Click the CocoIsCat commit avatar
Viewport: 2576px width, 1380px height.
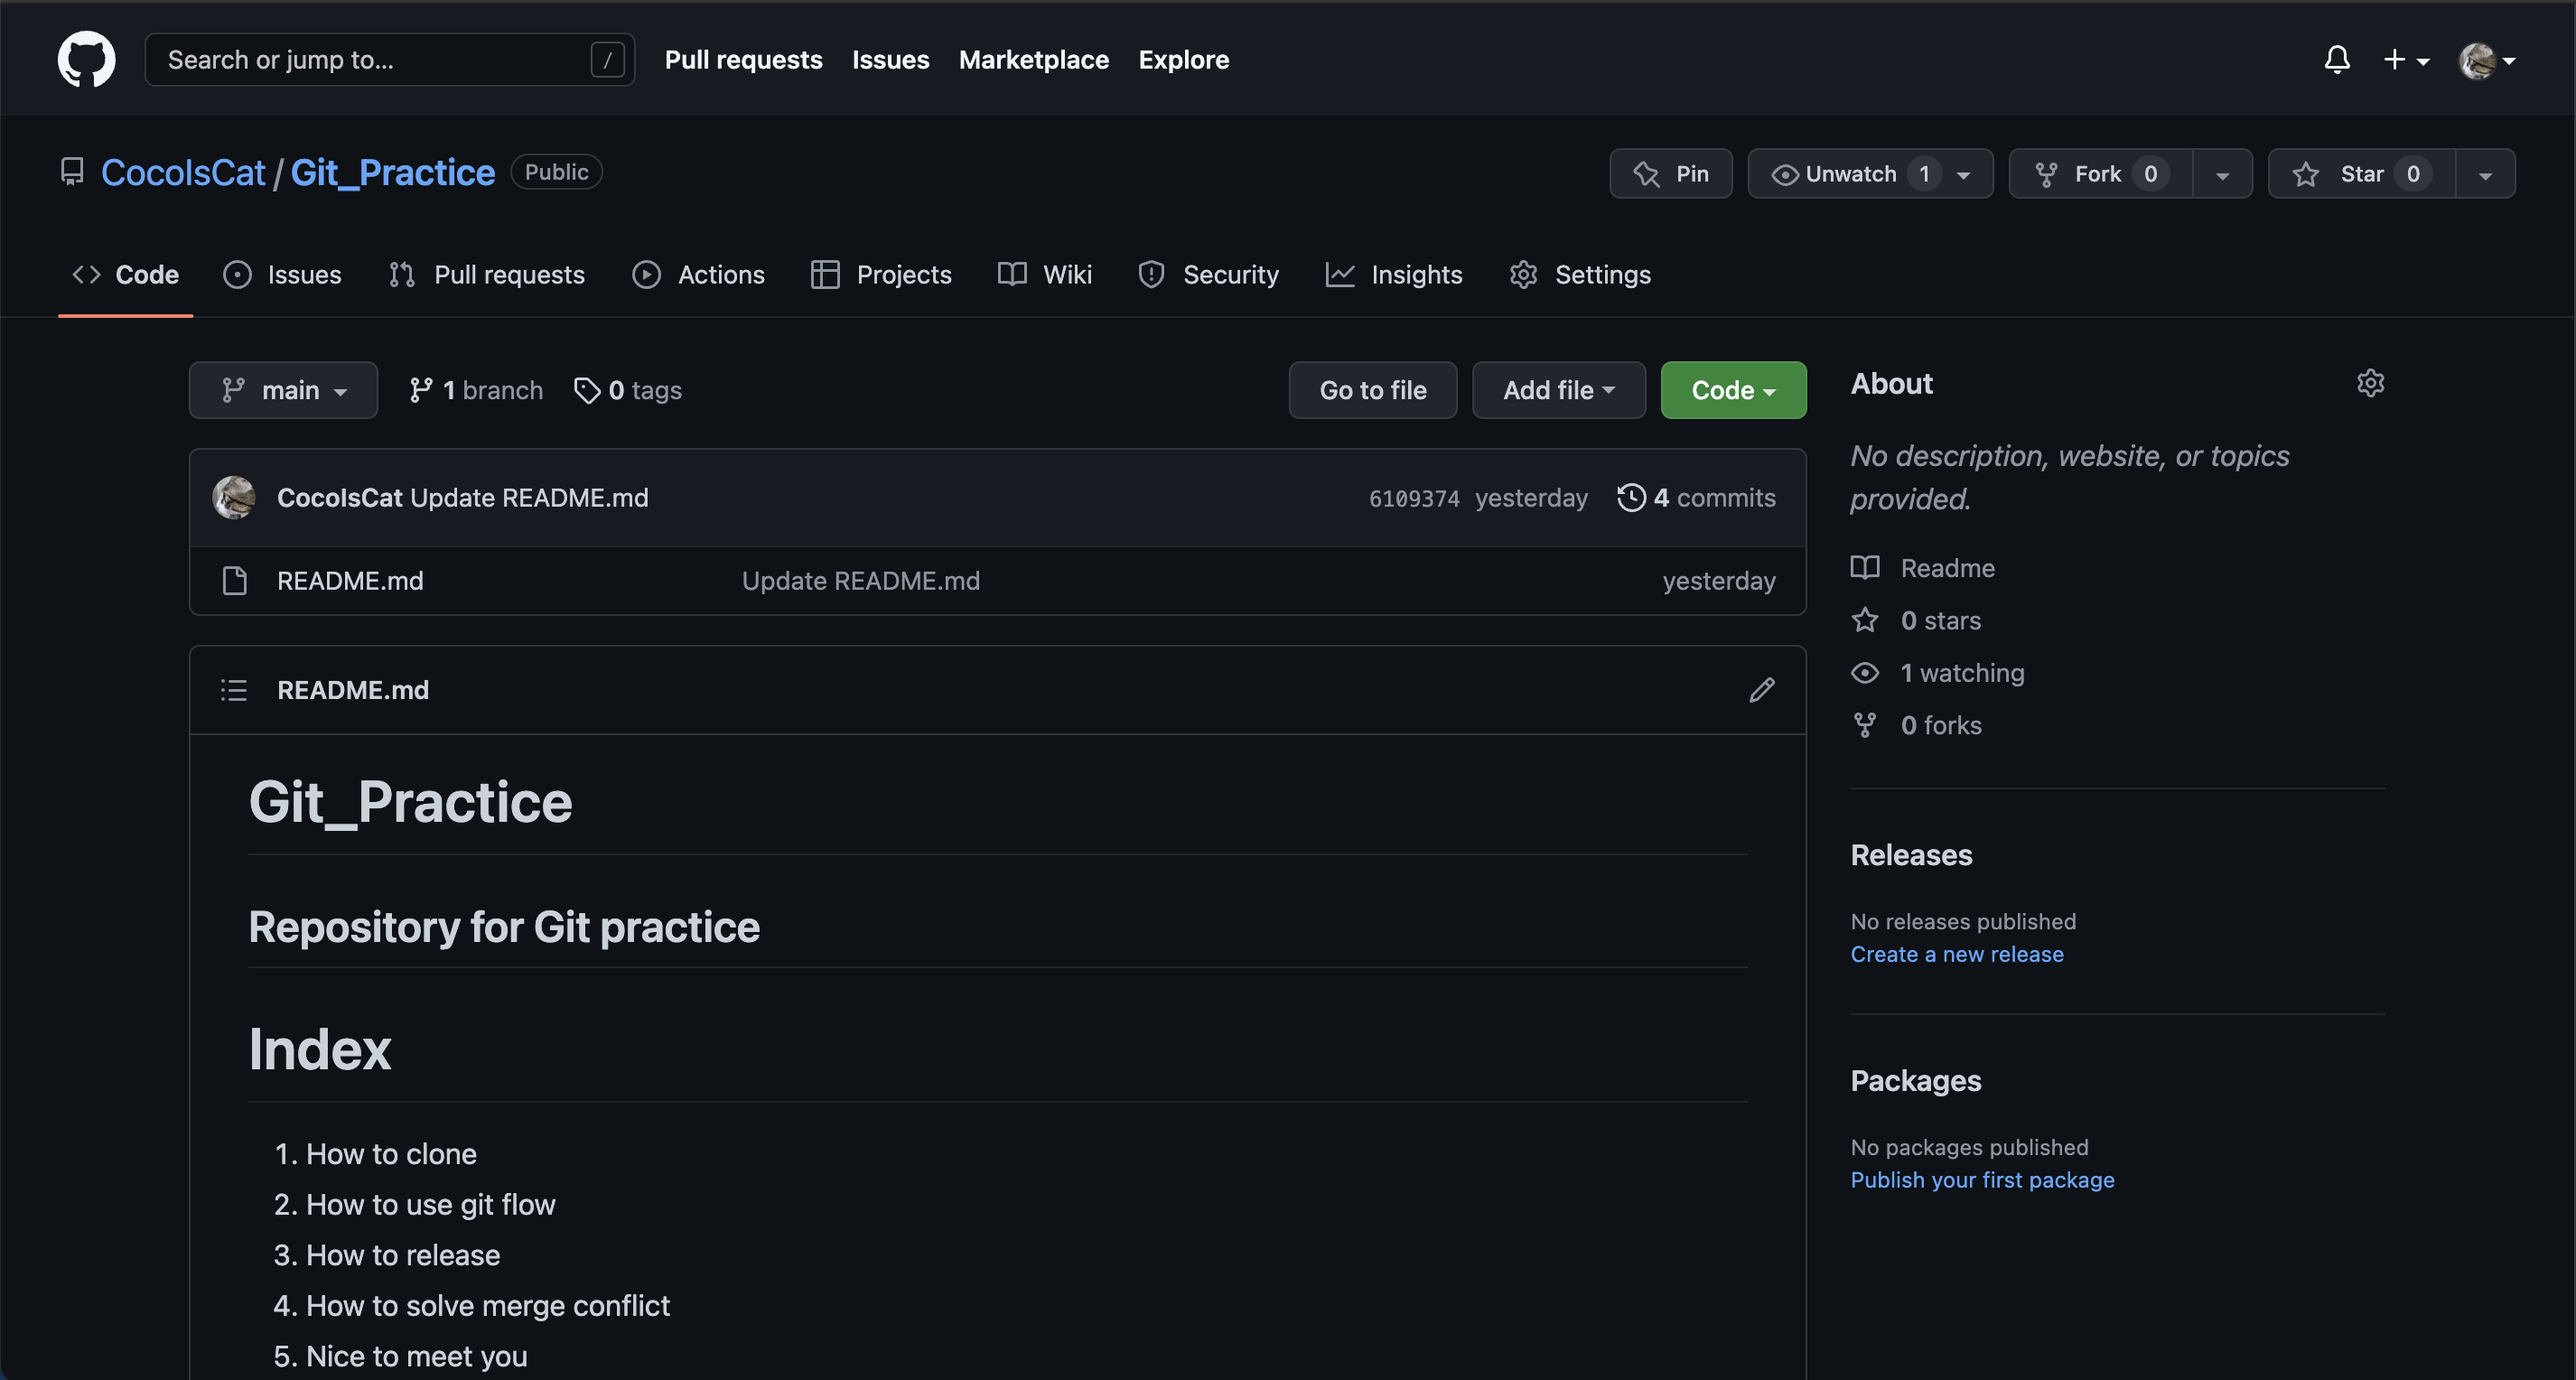tap(234, 497)
